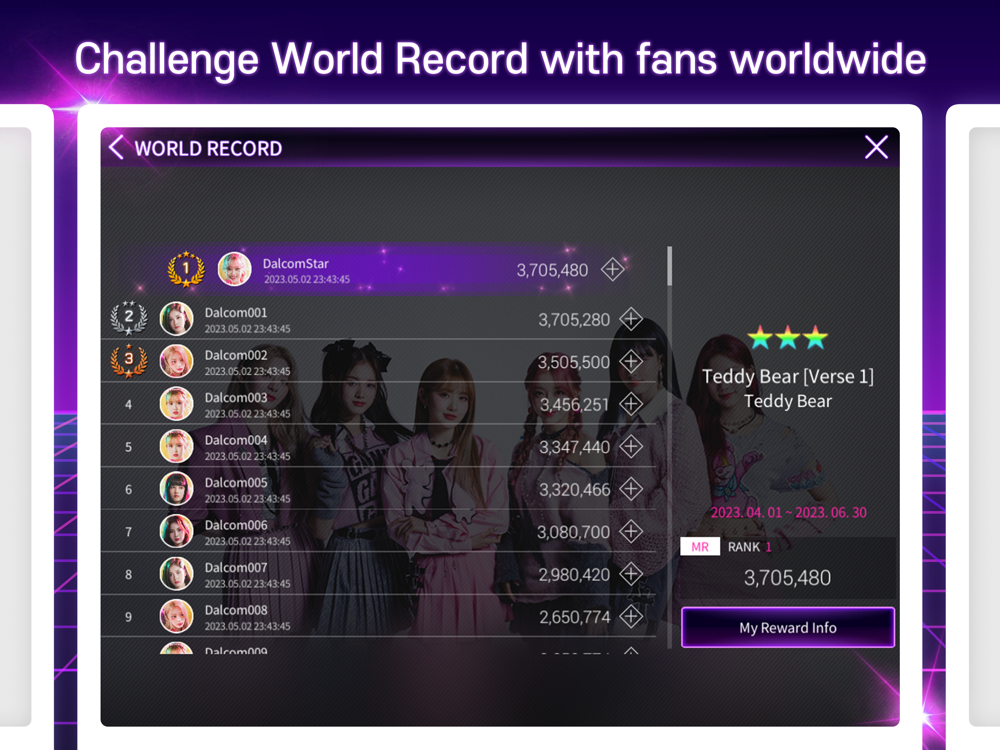The height and width of the screenshot is (750, 1000).
Task: Click the gold rank 1 laurel badge
Action: tap(186, 268)
